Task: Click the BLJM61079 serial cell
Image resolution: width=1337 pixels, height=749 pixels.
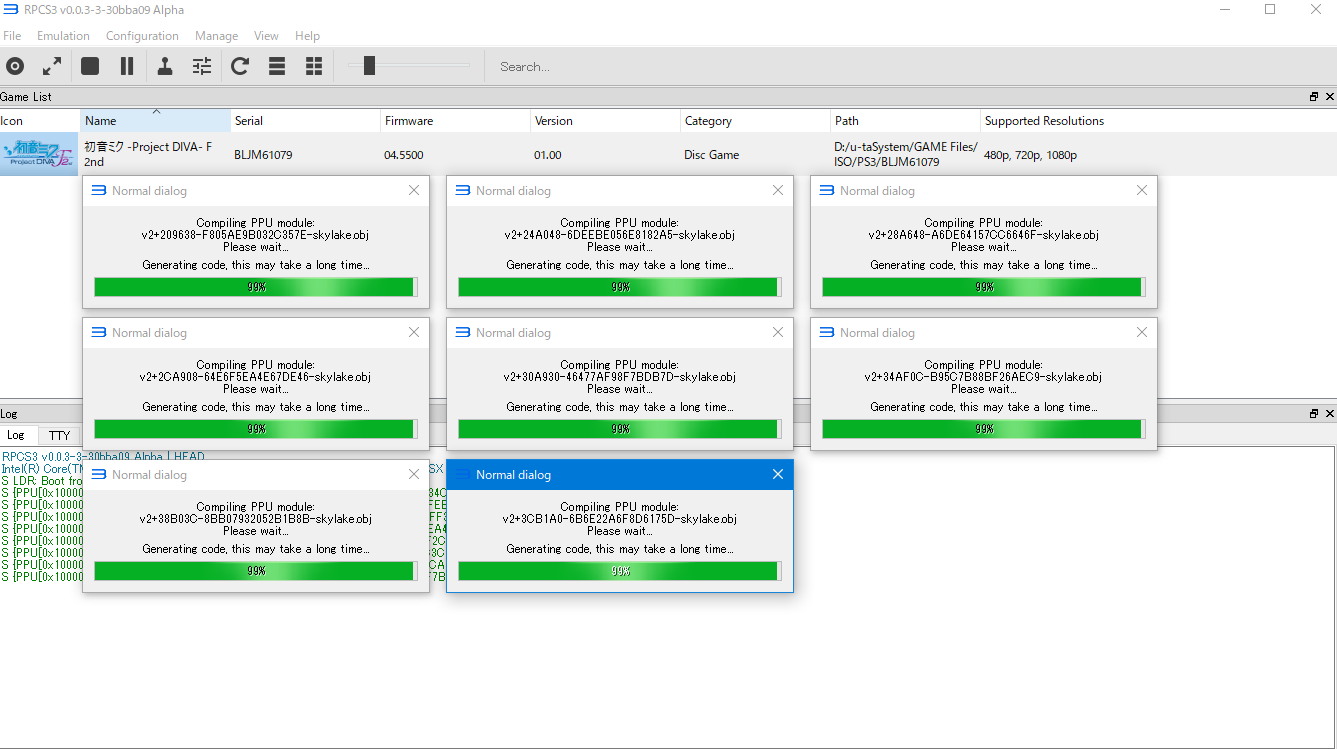Action: tap(263, 155)
